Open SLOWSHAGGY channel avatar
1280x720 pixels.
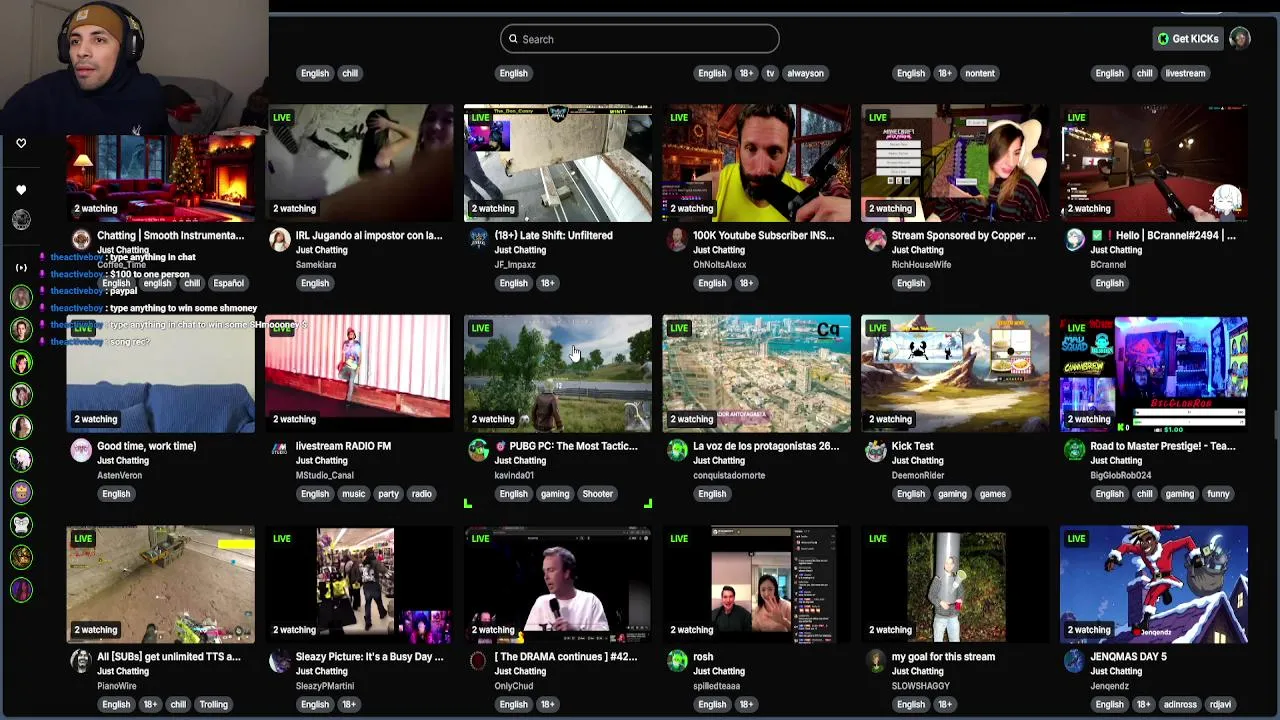[876, 661]
